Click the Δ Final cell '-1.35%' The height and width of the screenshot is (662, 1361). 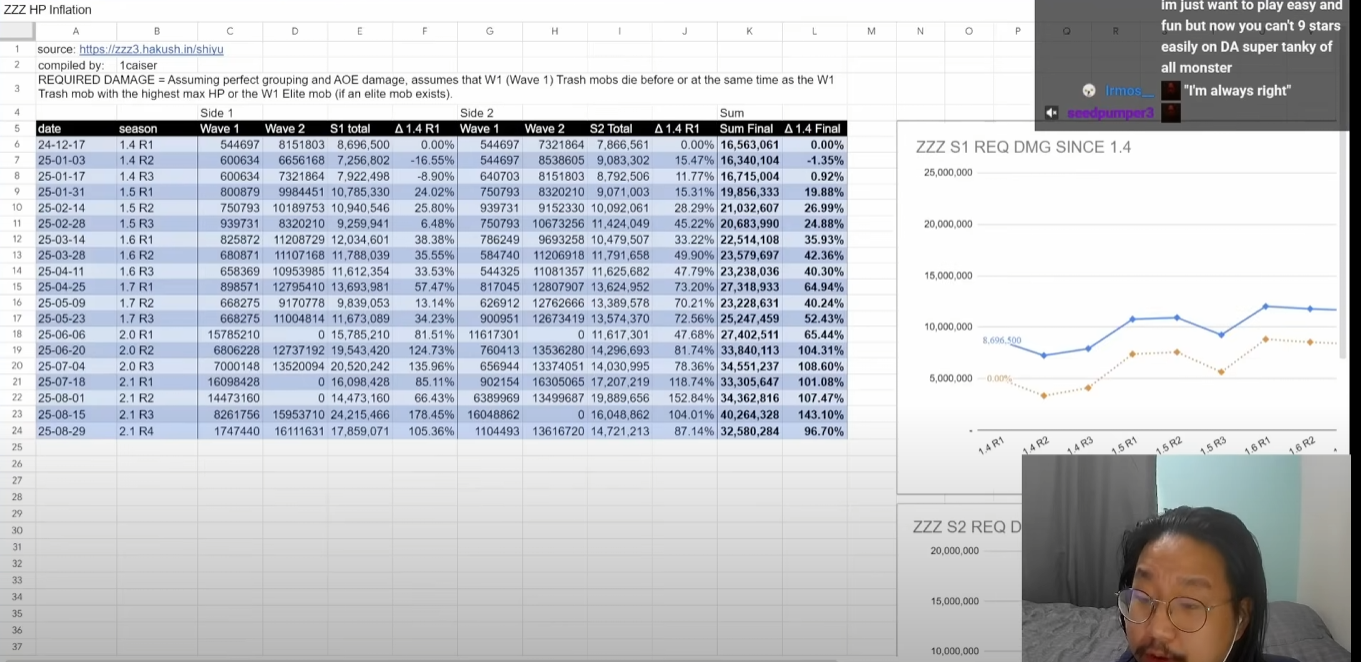(814, 161)
